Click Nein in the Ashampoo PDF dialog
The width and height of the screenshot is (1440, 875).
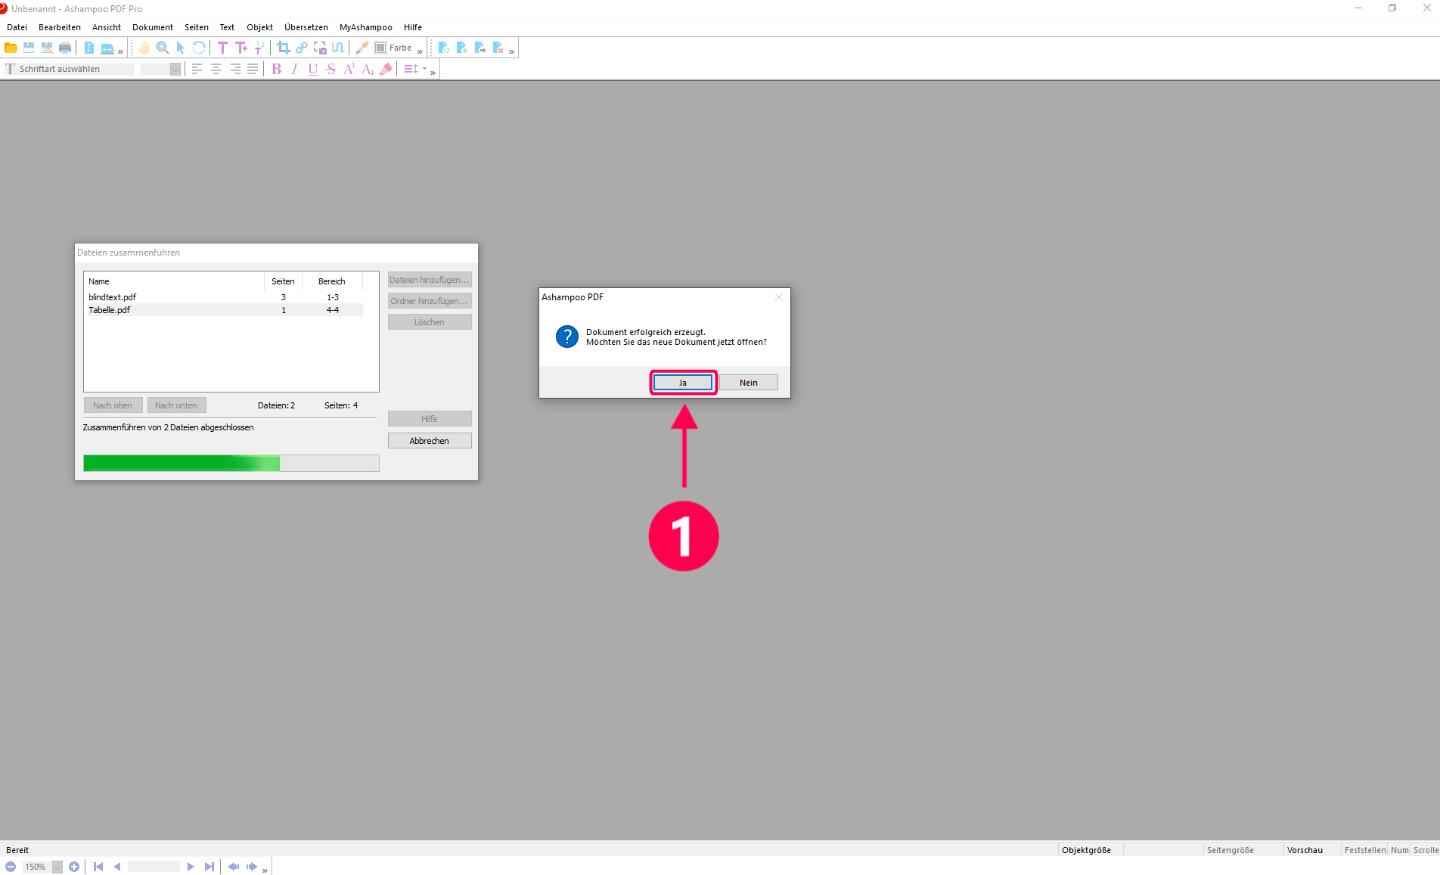[748, 383]
